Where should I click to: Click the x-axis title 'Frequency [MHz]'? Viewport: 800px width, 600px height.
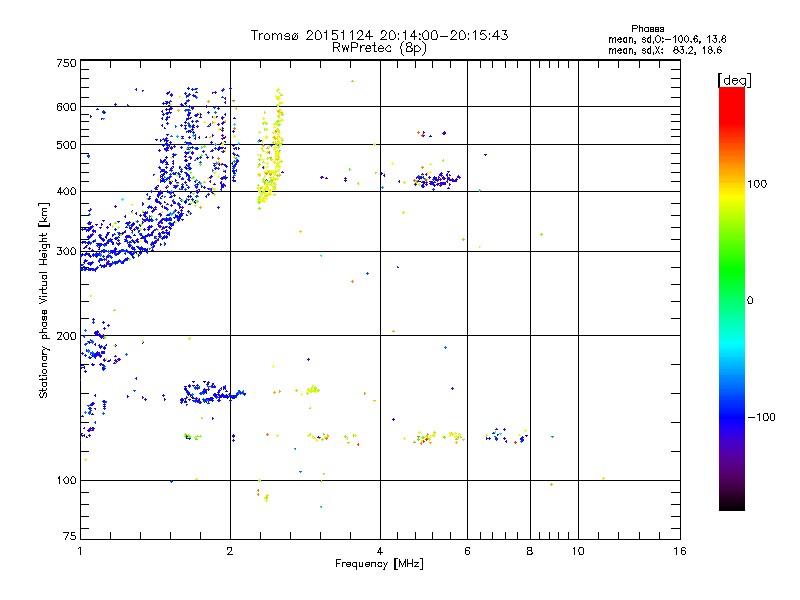click(x=379, y=564)
